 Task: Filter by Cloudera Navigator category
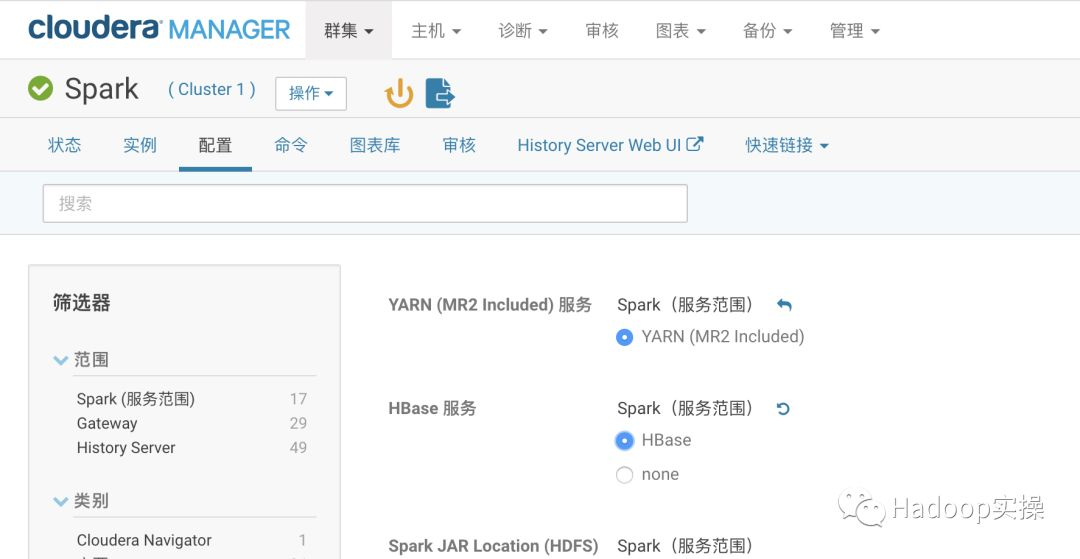tap(144, 540)
